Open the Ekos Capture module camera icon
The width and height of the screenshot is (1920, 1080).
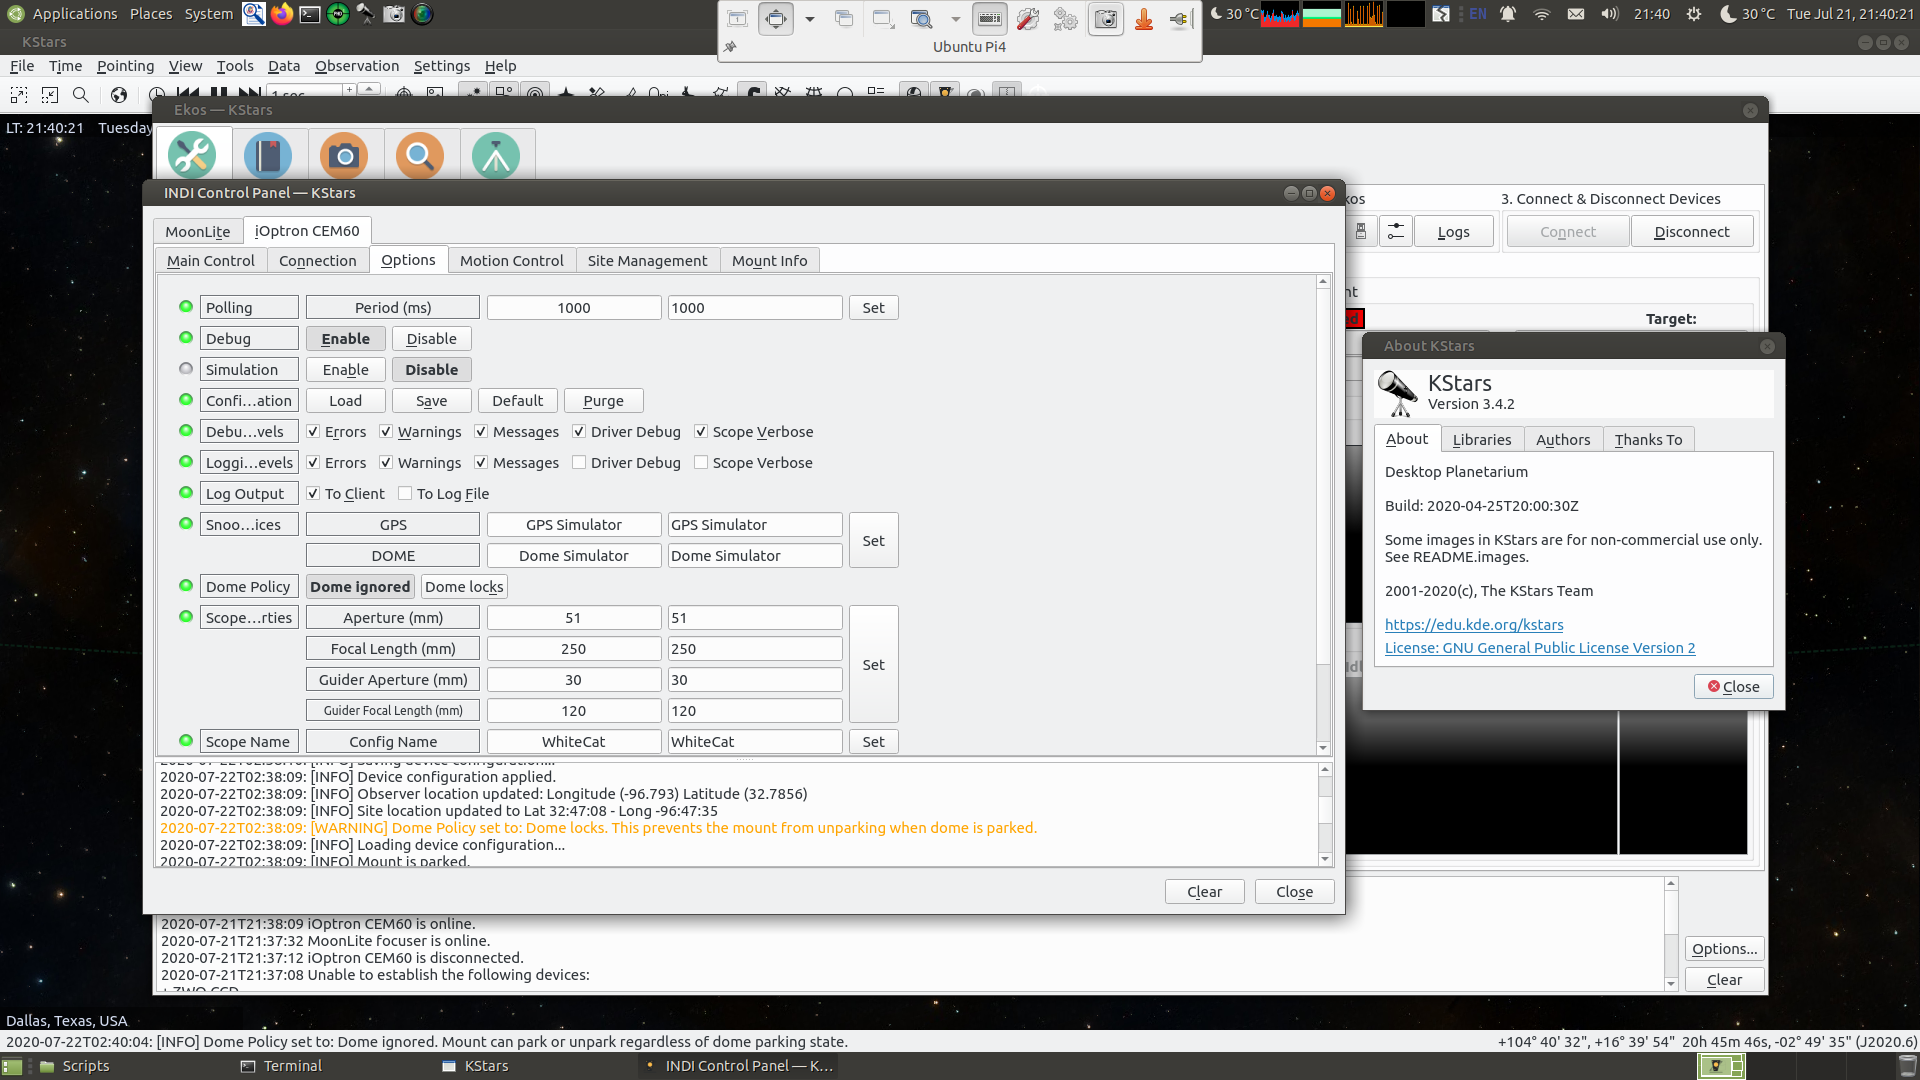click(x=344, y=156)
